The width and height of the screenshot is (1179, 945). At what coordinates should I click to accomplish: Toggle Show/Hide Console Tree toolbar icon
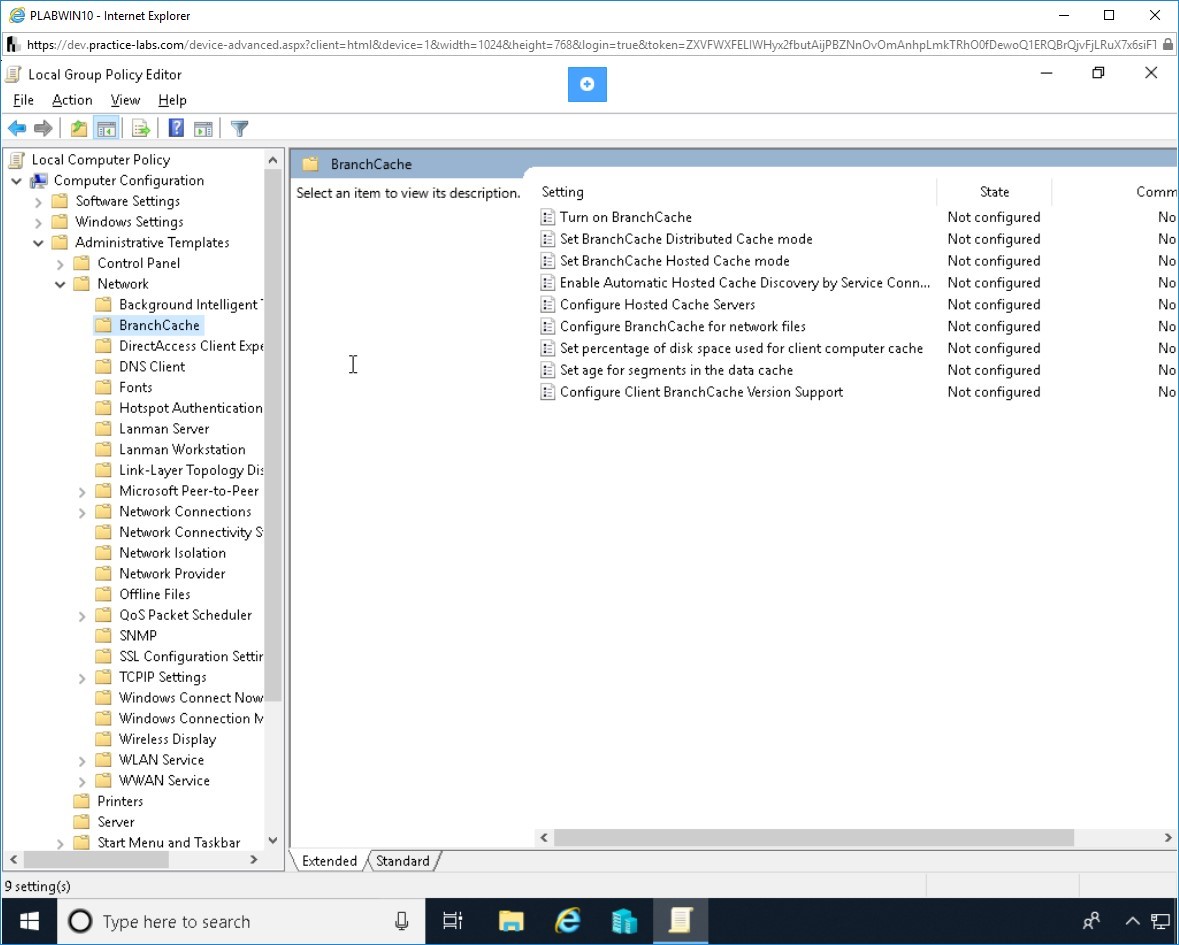tap(107, 129)
